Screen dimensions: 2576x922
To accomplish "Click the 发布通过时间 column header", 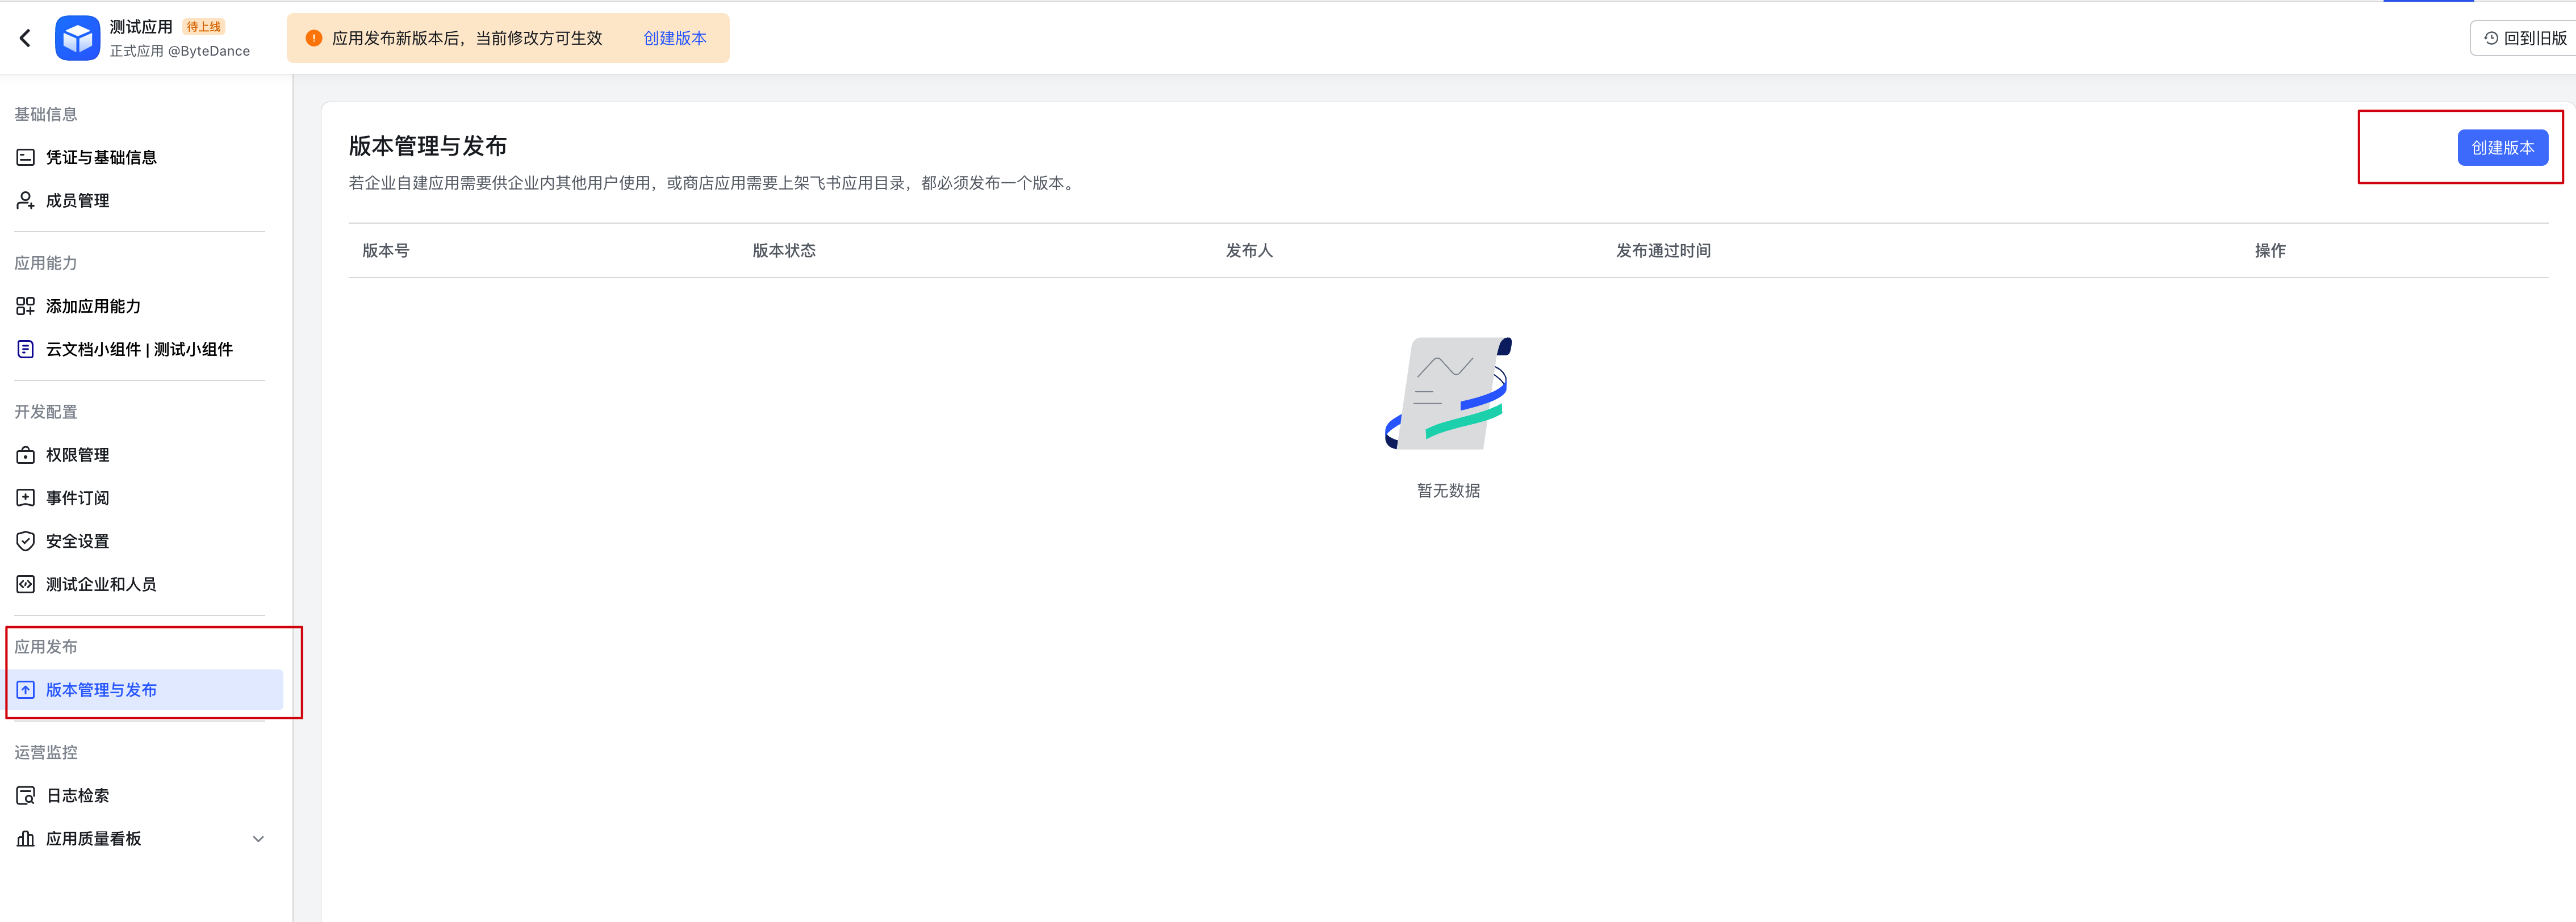I will click(x=1662, y=250).
